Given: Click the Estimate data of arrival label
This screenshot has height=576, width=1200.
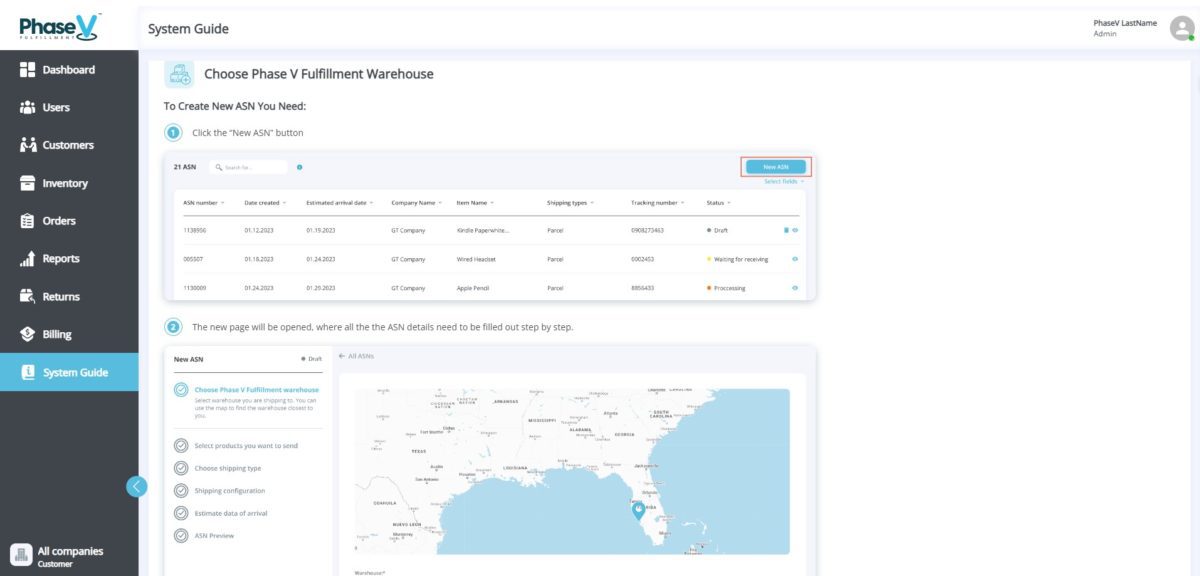Looking at the screenshot, I should pyautogui.click(x=231, y=513).
